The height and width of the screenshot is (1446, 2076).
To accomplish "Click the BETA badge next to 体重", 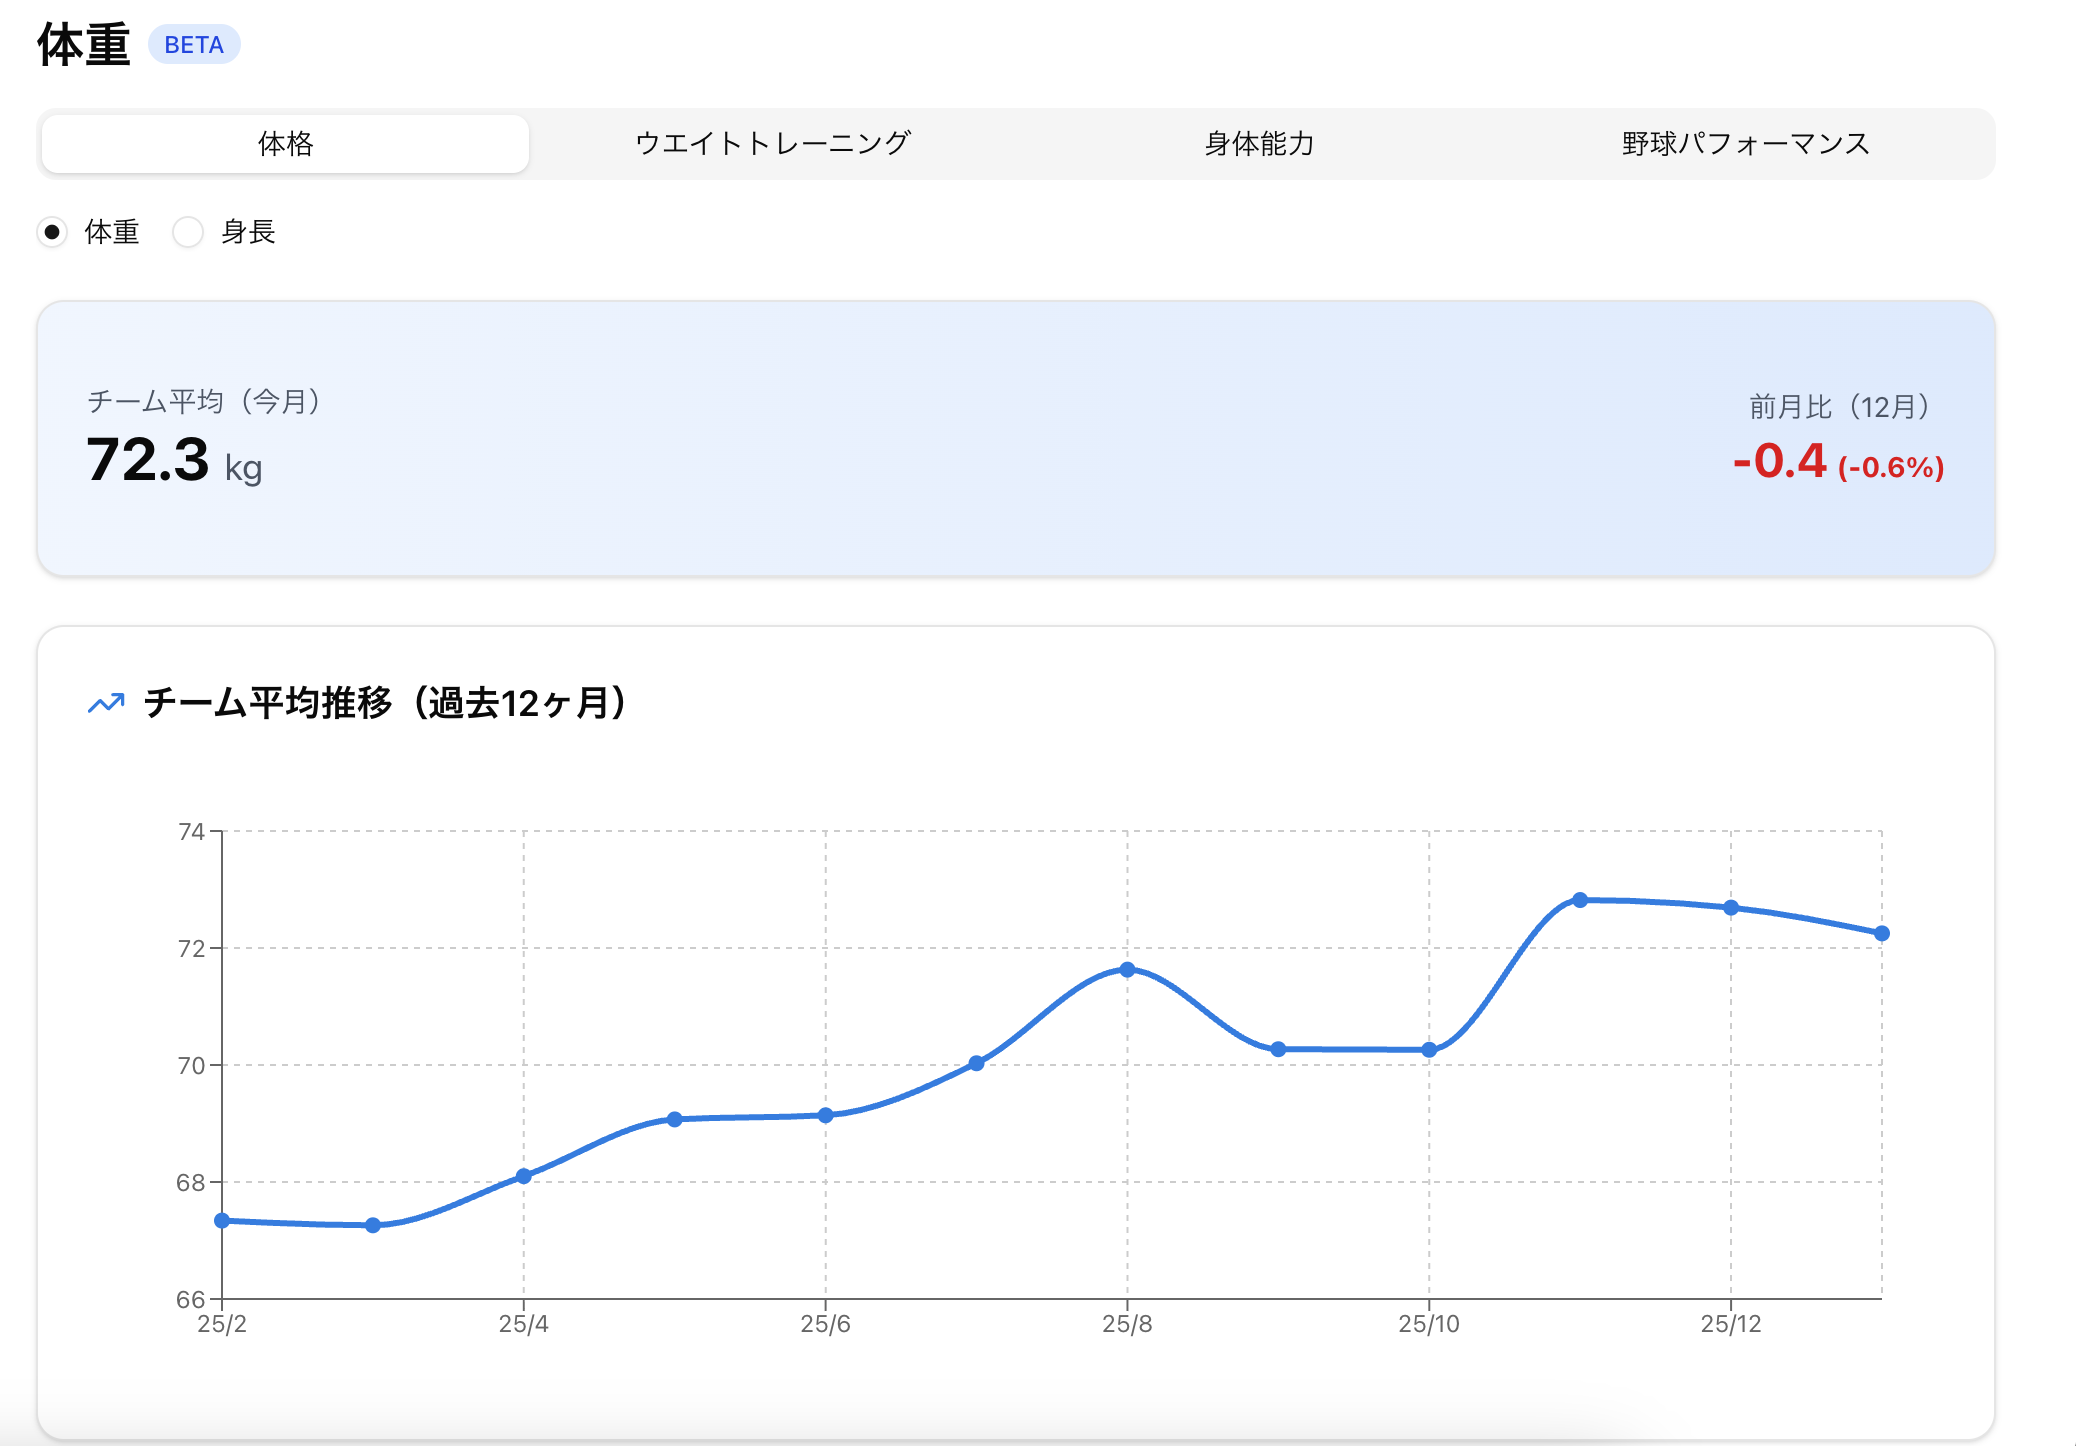I will click(x=194, y=45).
